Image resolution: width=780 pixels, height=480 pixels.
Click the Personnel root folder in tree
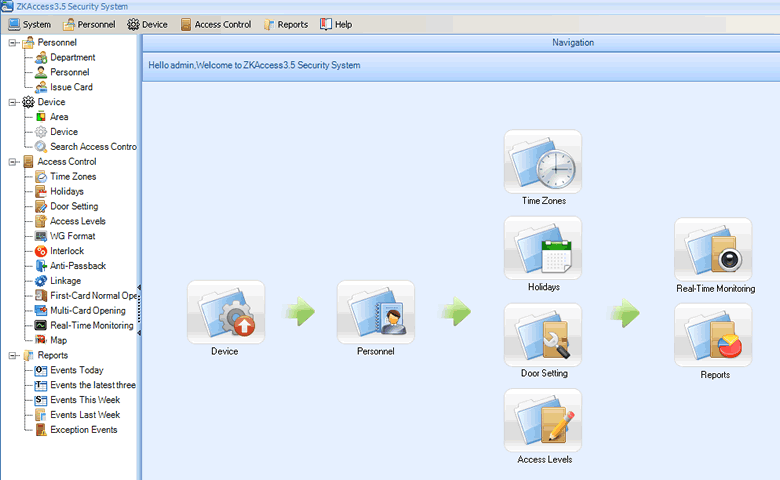click(x=50, y=42)
